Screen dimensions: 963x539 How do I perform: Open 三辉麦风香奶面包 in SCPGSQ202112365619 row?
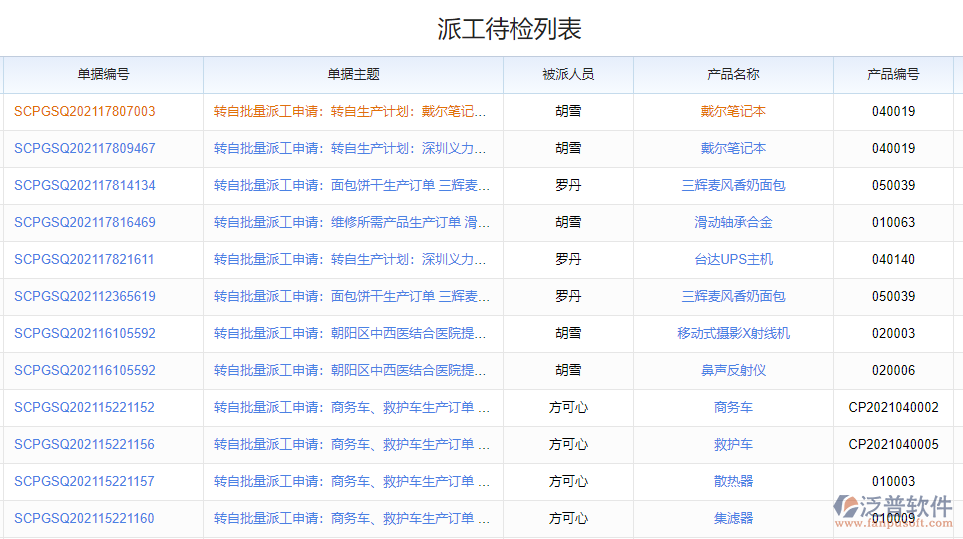(733, 297)
